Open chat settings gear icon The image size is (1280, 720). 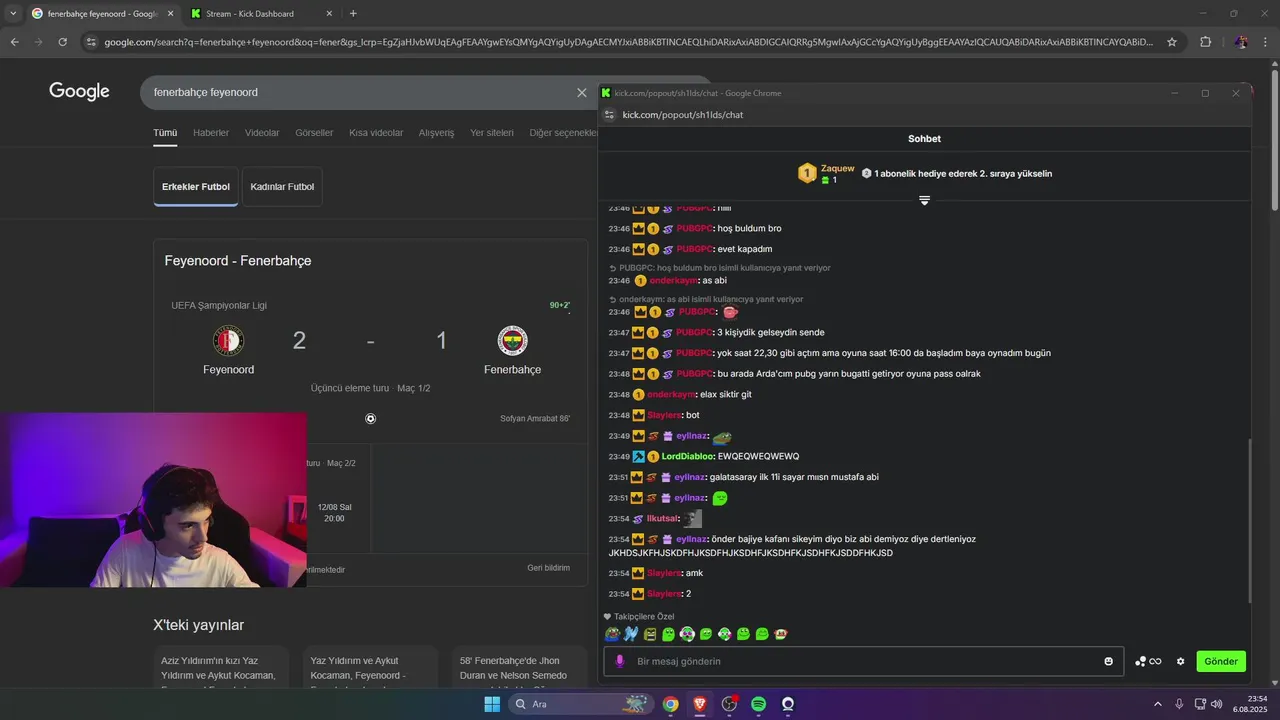(x=1180, y=661)
